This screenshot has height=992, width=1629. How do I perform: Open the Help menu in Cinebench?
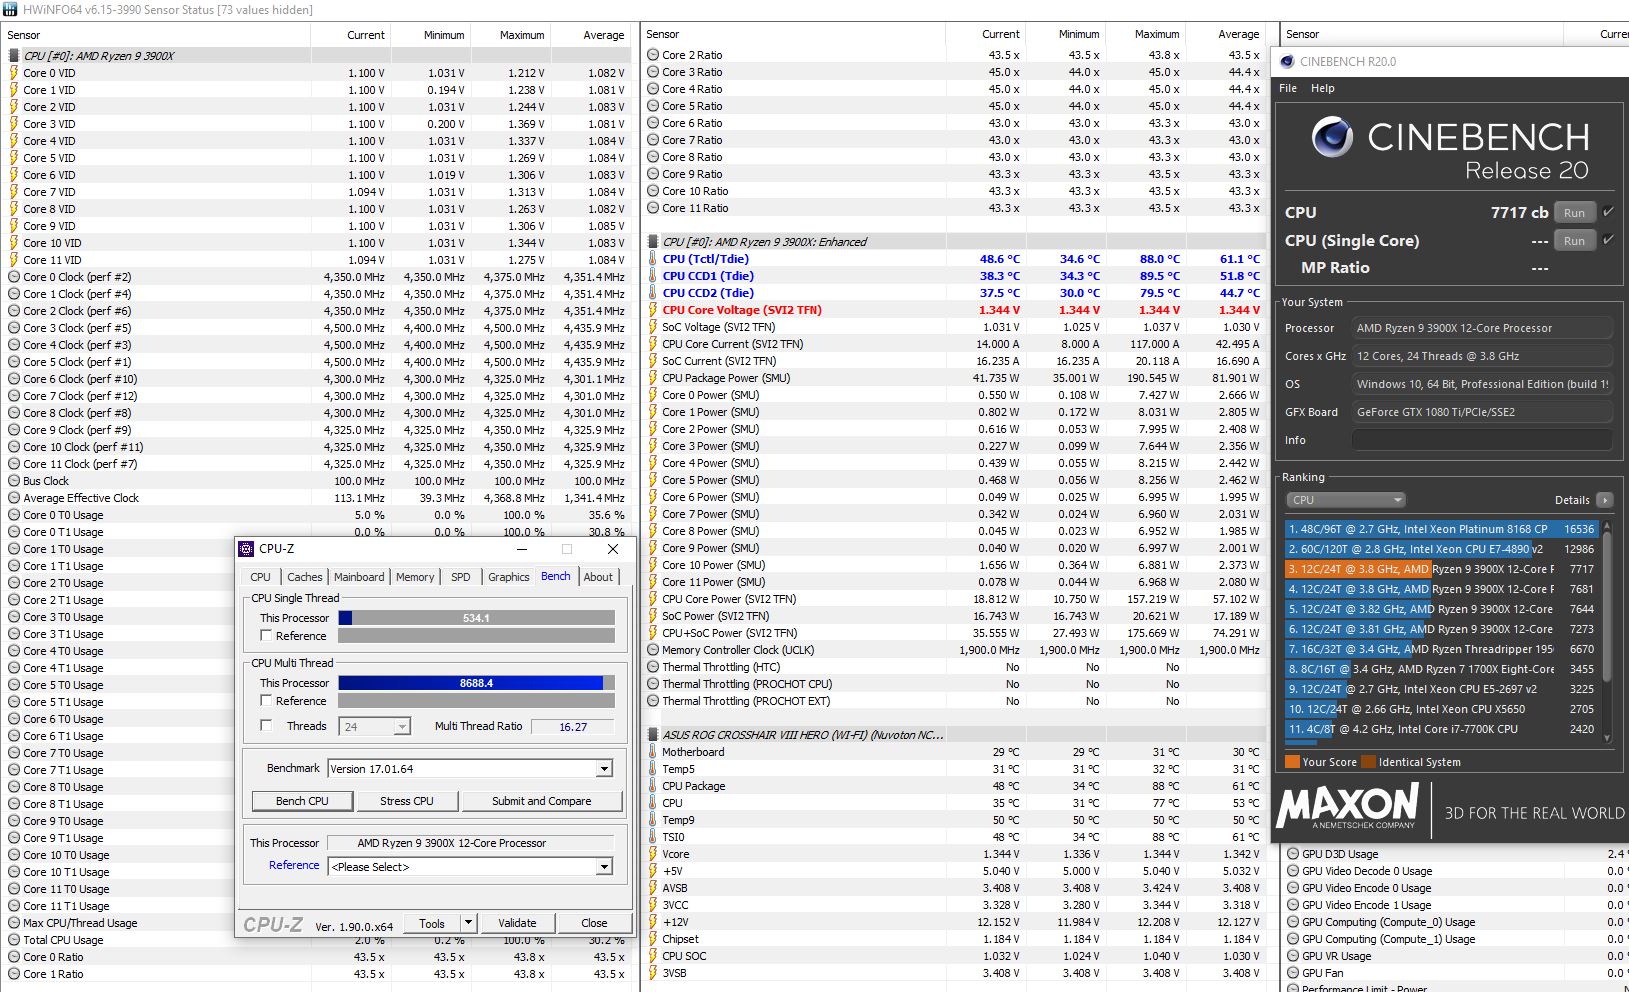[x=1323, y=88]
